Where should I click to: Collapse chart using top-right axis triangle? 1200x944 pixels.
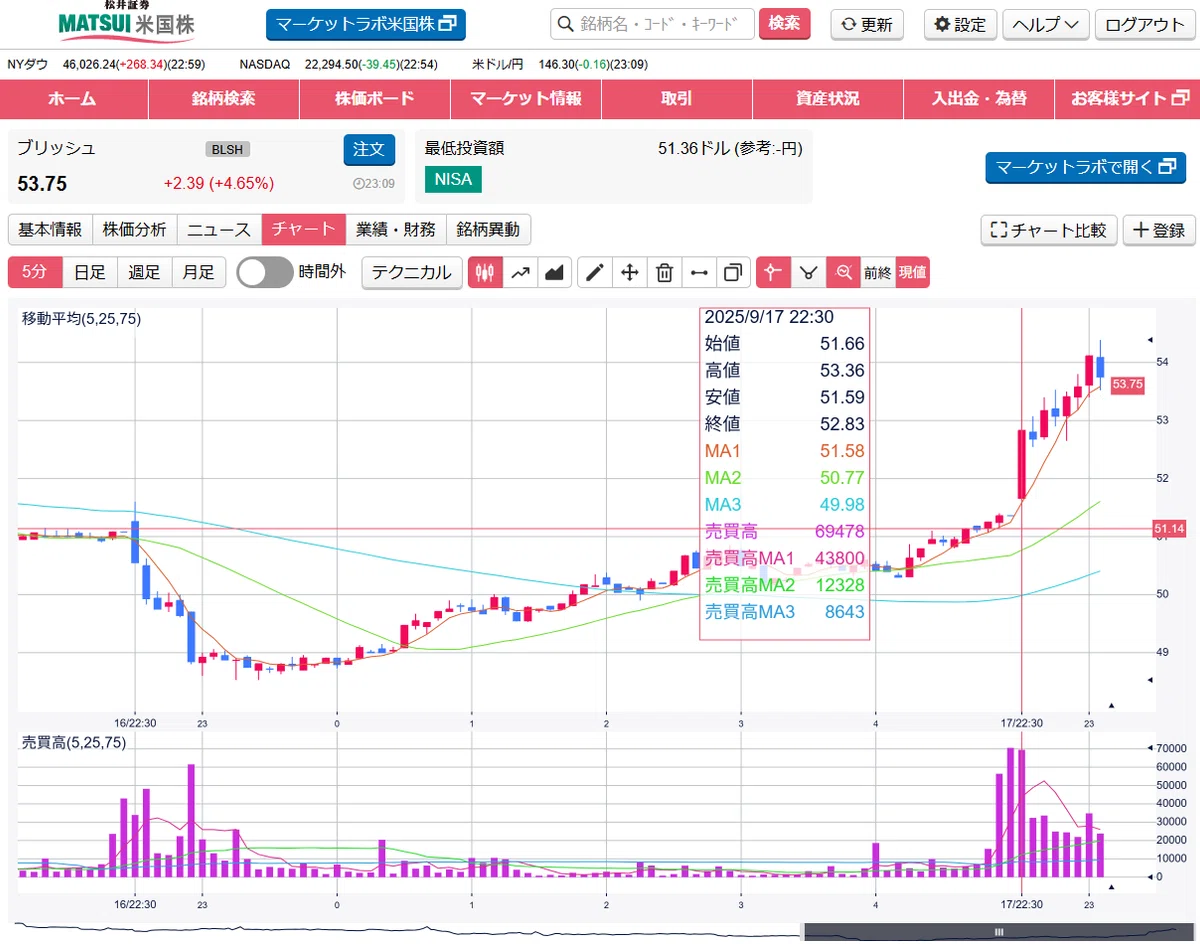(1149, 339)
